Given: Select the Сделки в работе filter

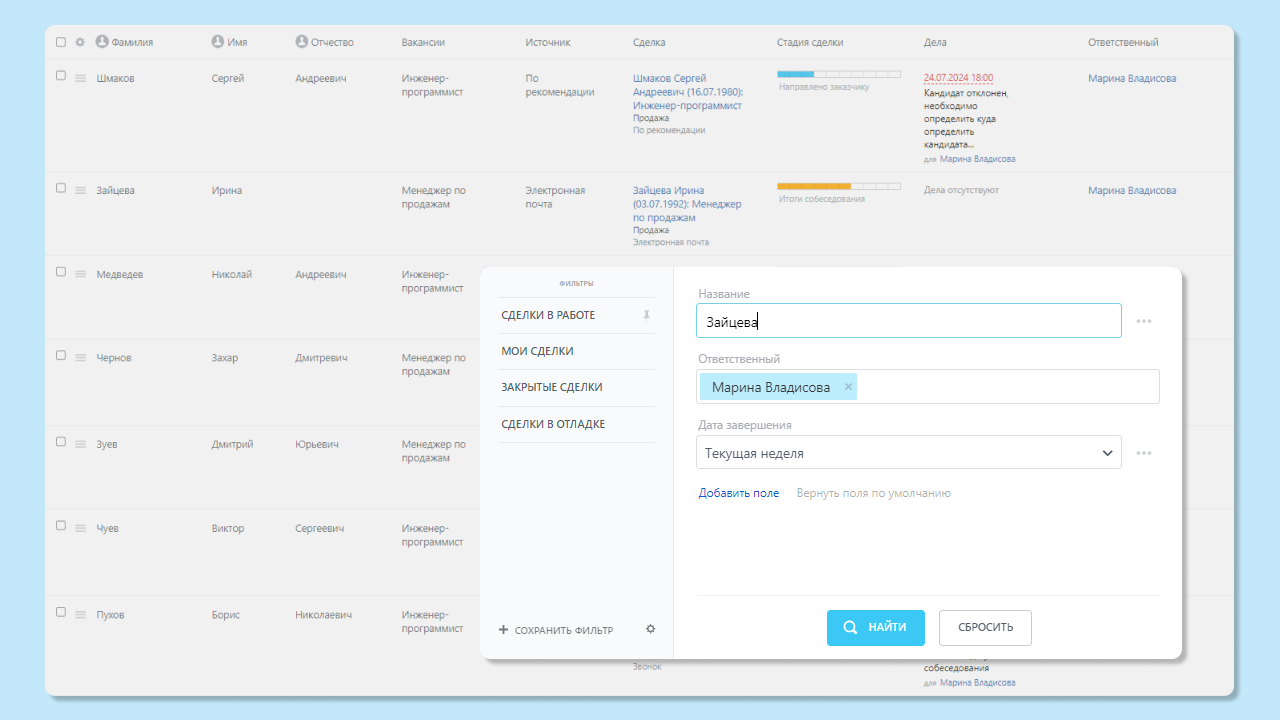Looking at the screenshot, I should point(548,315).
